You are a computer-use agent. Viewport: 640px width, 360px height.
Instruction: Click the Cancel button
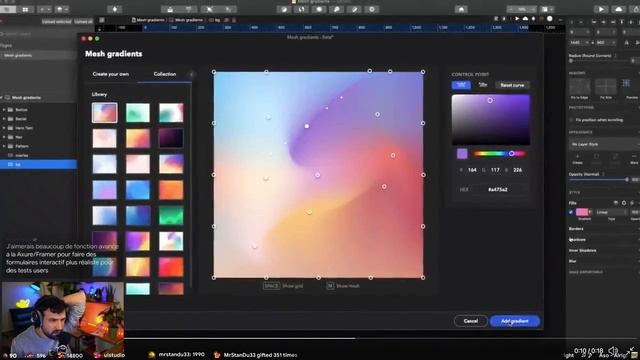click(x=471, y=321)
